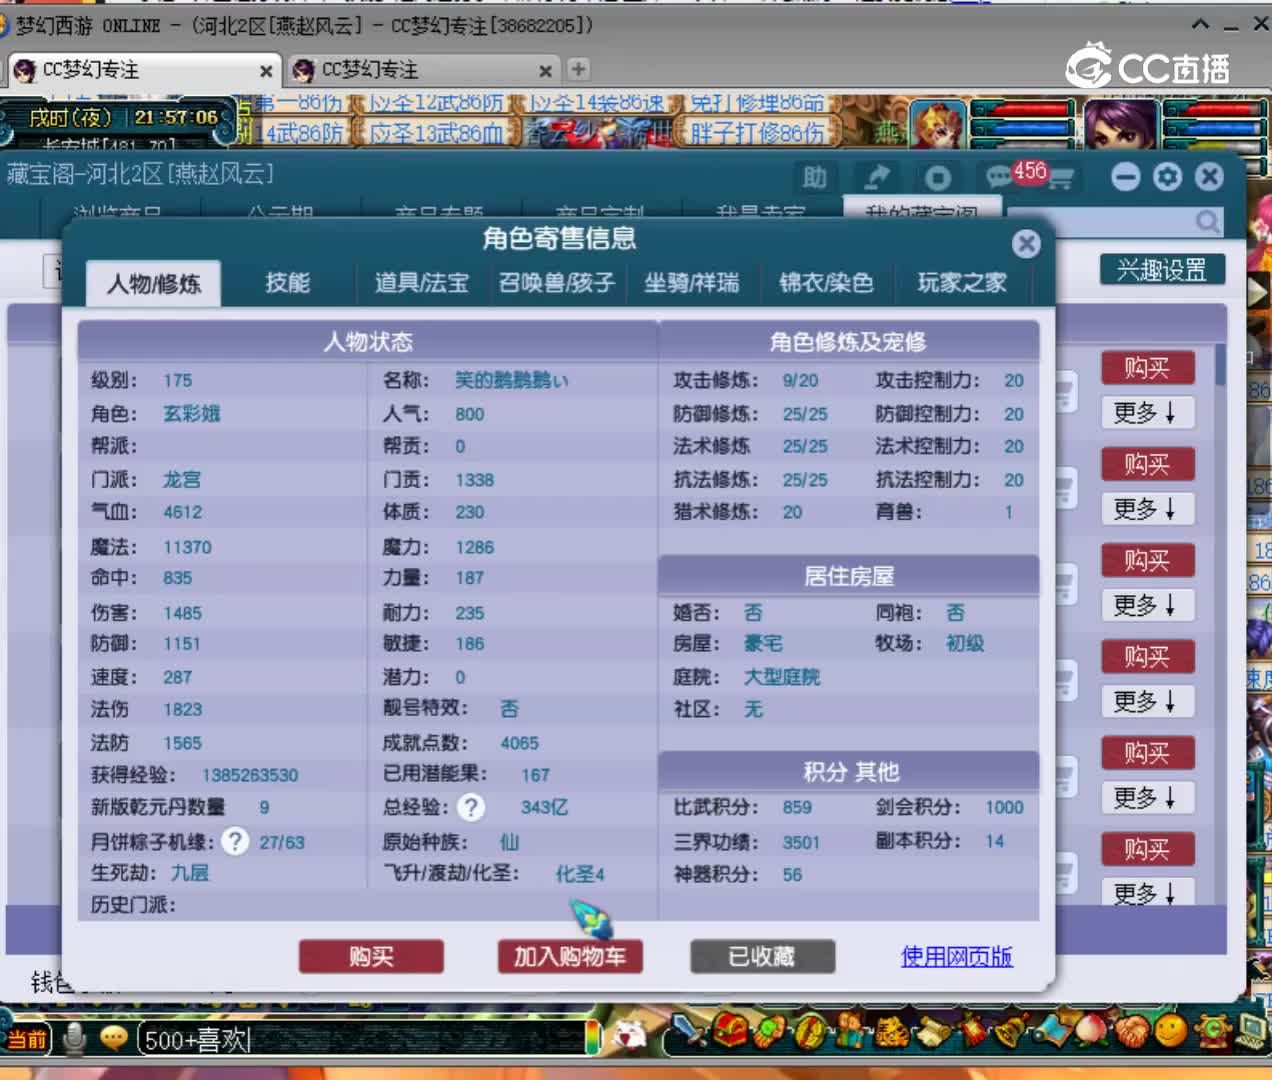Open the 召唤兽/孩子 tab
Screen dimensions: 1272x1080
click(557, 283)
